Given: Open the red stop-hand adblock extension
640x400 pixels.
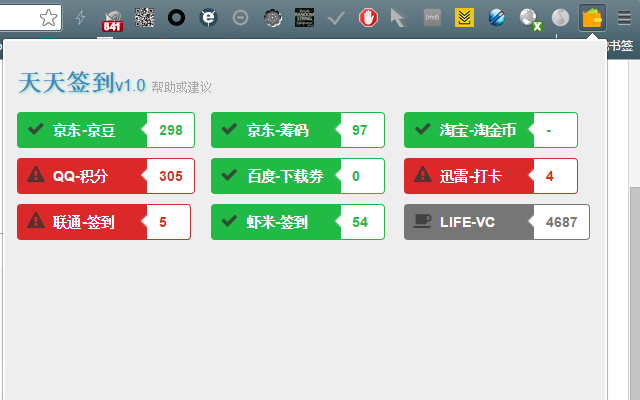Looking at the screenshot, I should [x=368, y=18].
